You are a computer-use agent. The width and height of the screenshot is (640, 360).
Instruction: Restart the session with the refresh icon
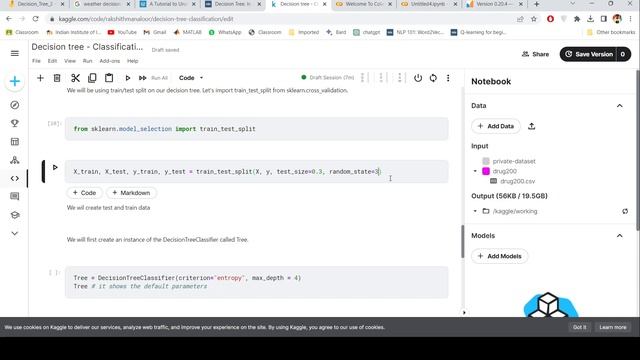(433, 78)
